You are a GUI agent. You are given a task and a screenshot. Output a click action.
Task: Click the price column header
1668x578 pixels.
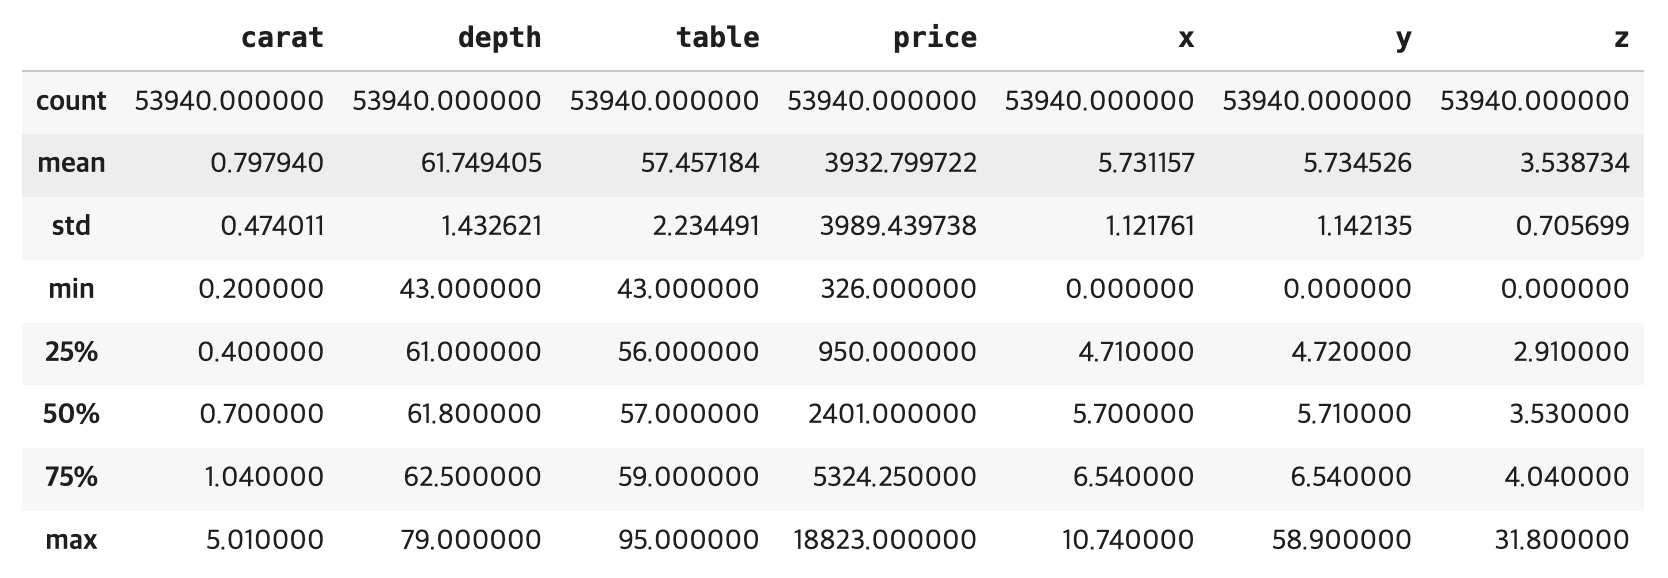click(934, 38)
